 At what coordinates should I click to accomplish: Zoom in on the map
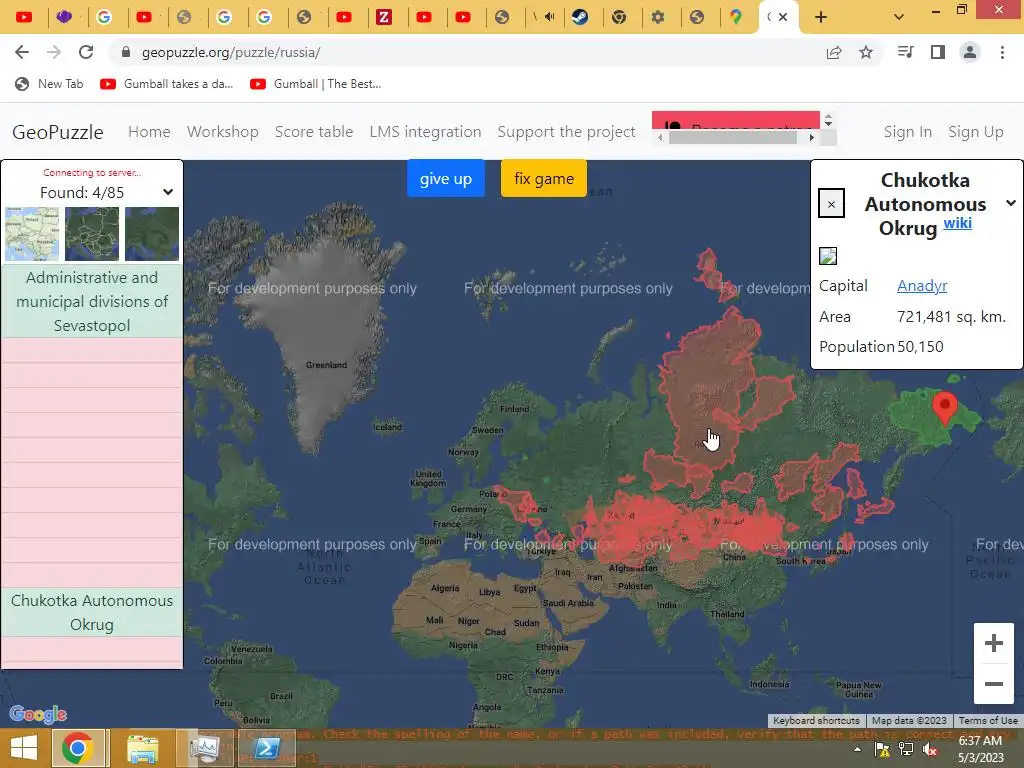click(994, 643)
